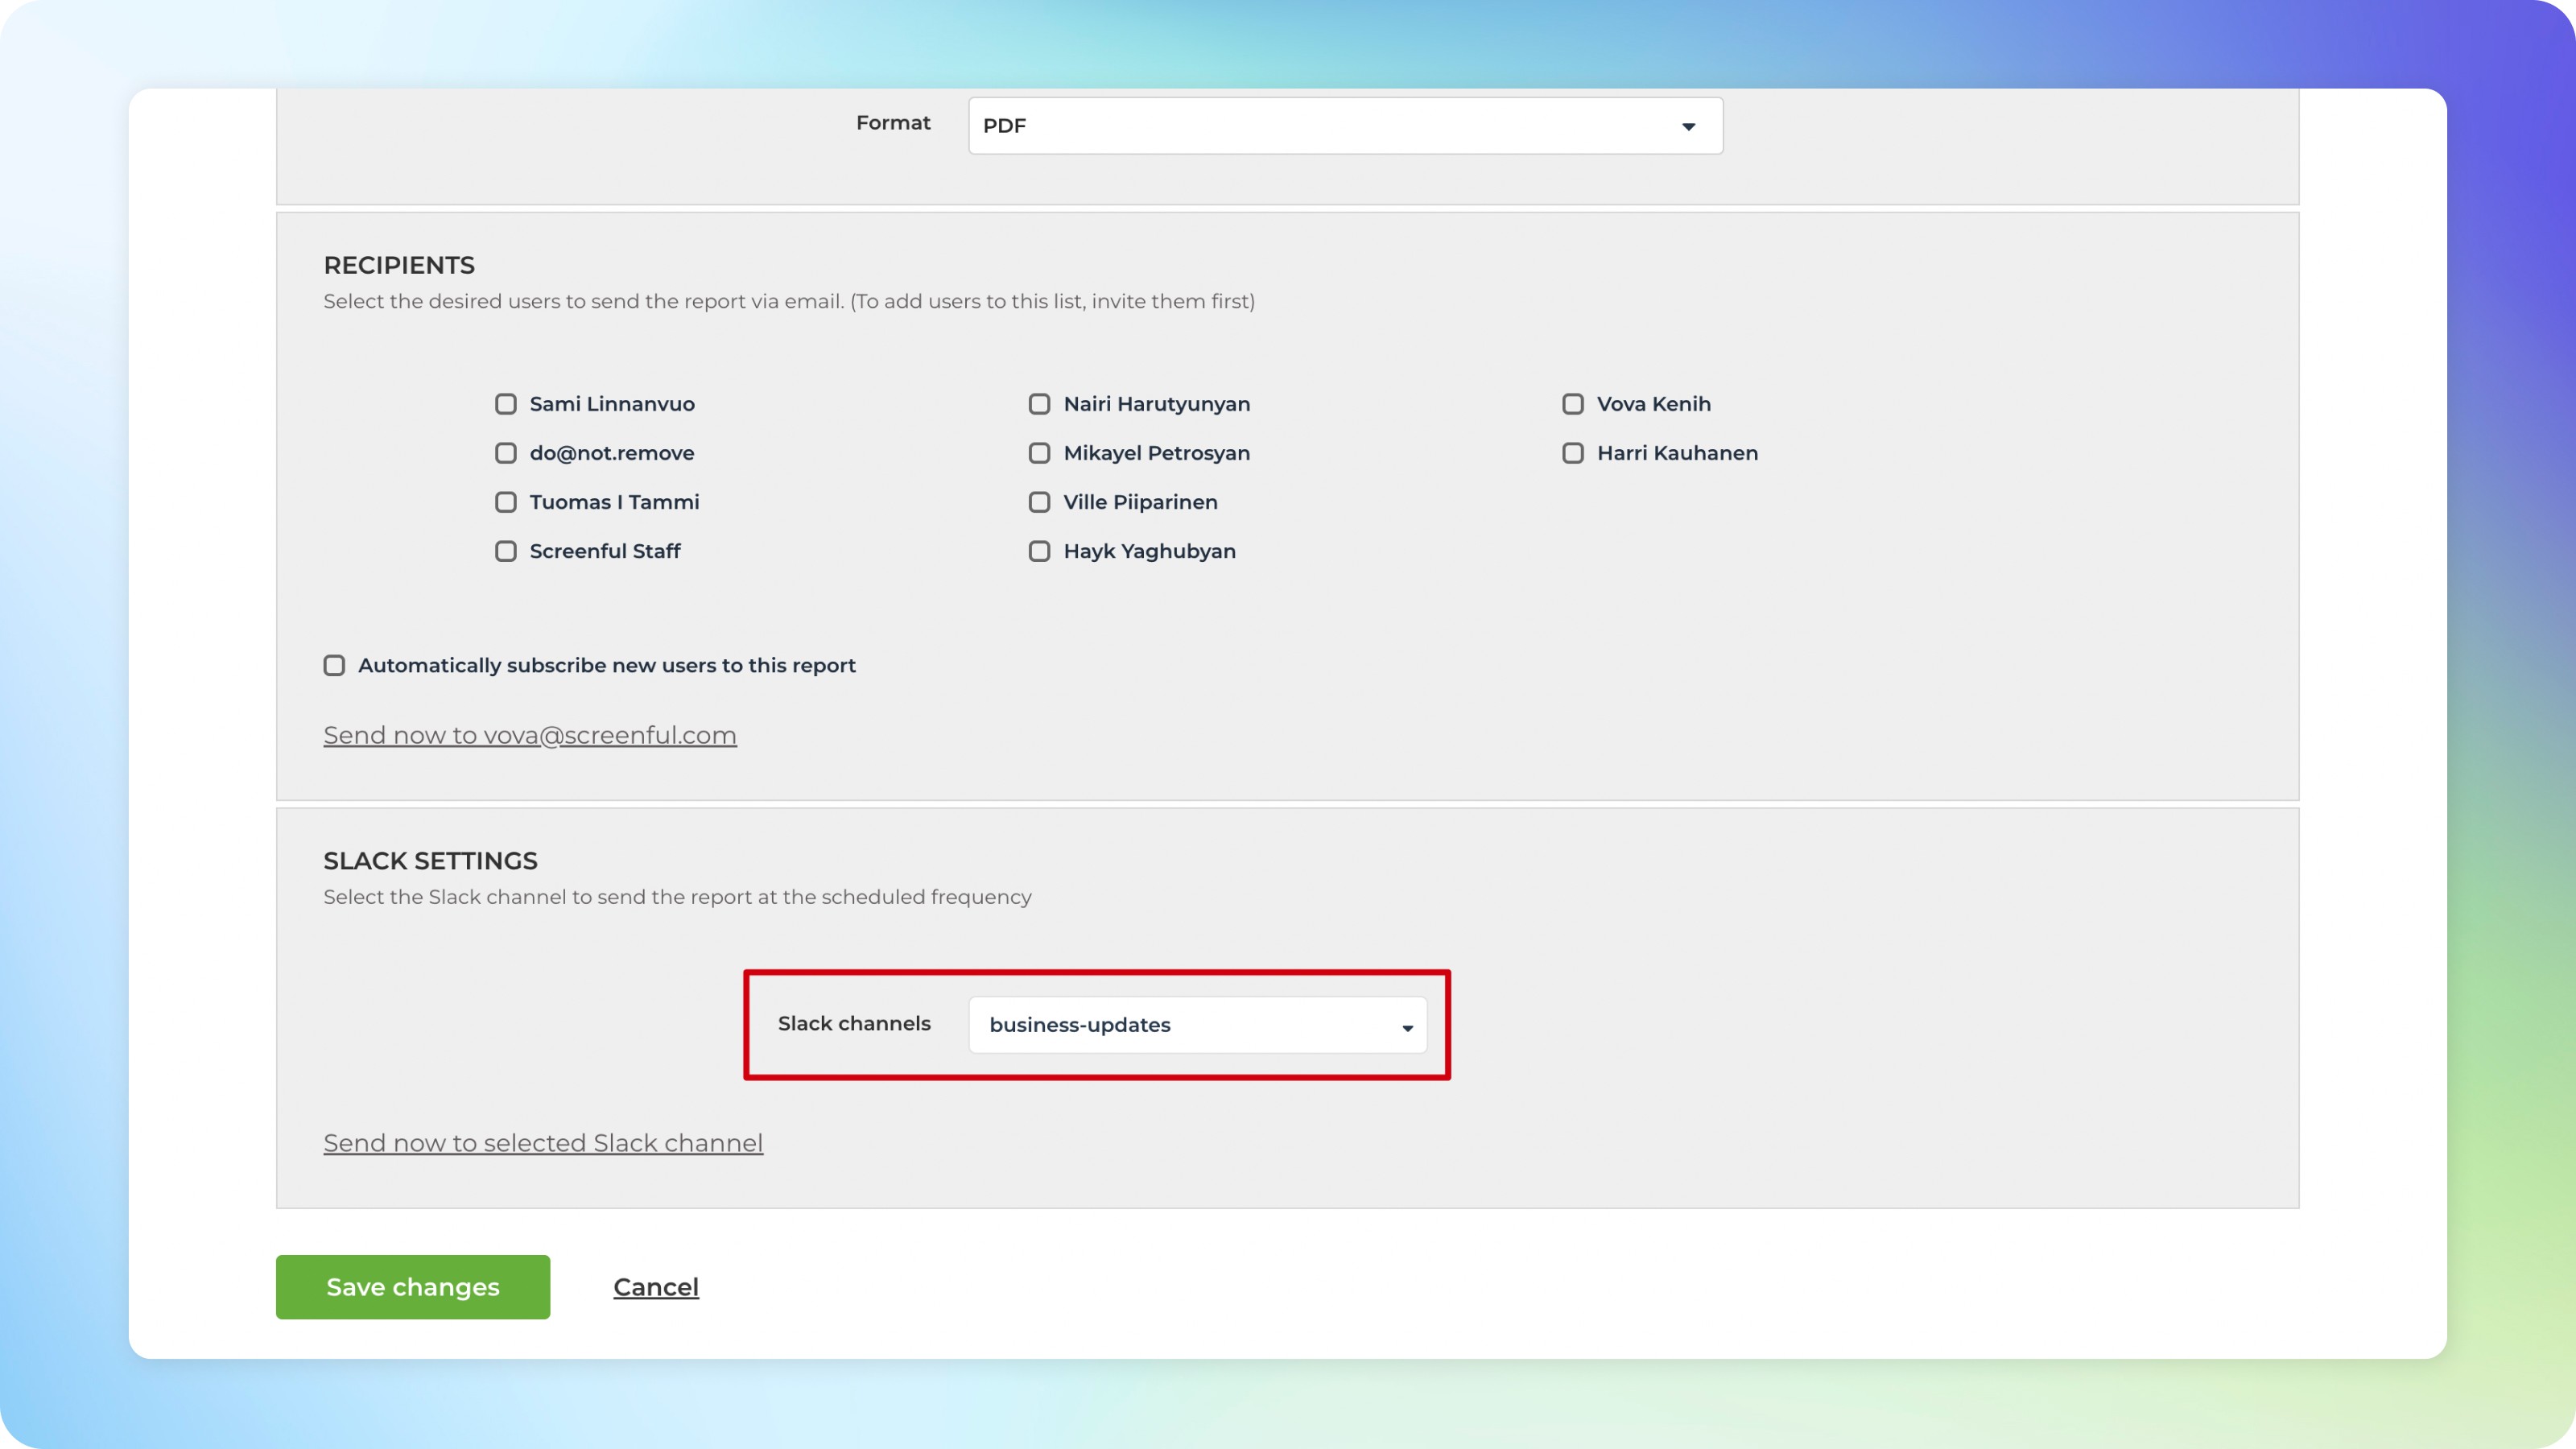
Task: Check the Hayk Yaghubyan recipient box
Action: click(1039, 551)
